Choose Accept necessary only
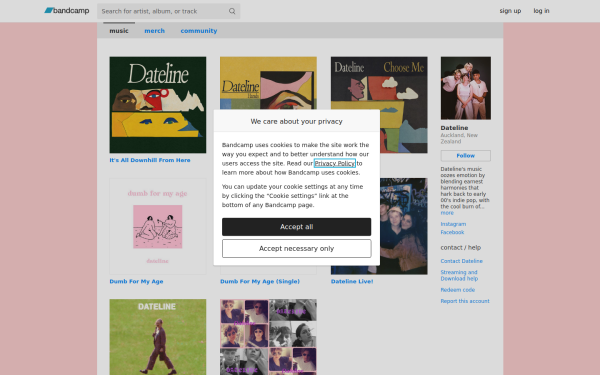 coord(297,249)
